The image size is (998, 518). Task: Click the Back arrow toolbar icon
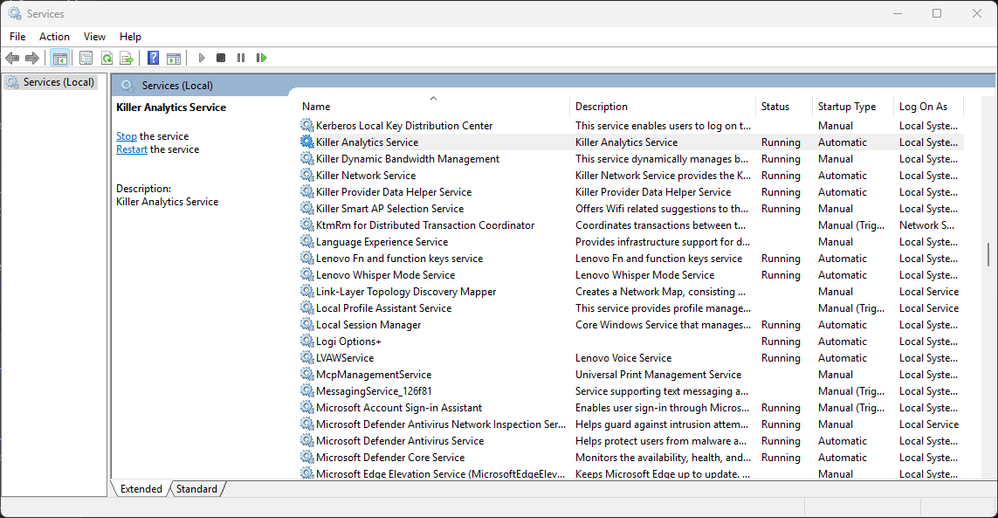(x=13, y=58)
